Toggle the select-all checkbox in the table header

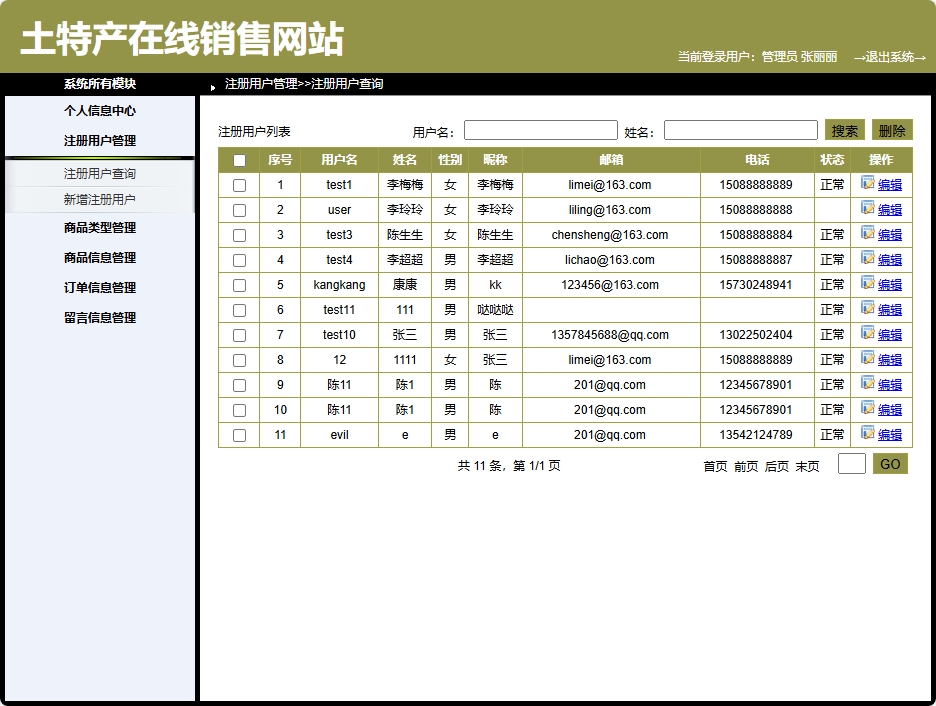click(240, 160)
